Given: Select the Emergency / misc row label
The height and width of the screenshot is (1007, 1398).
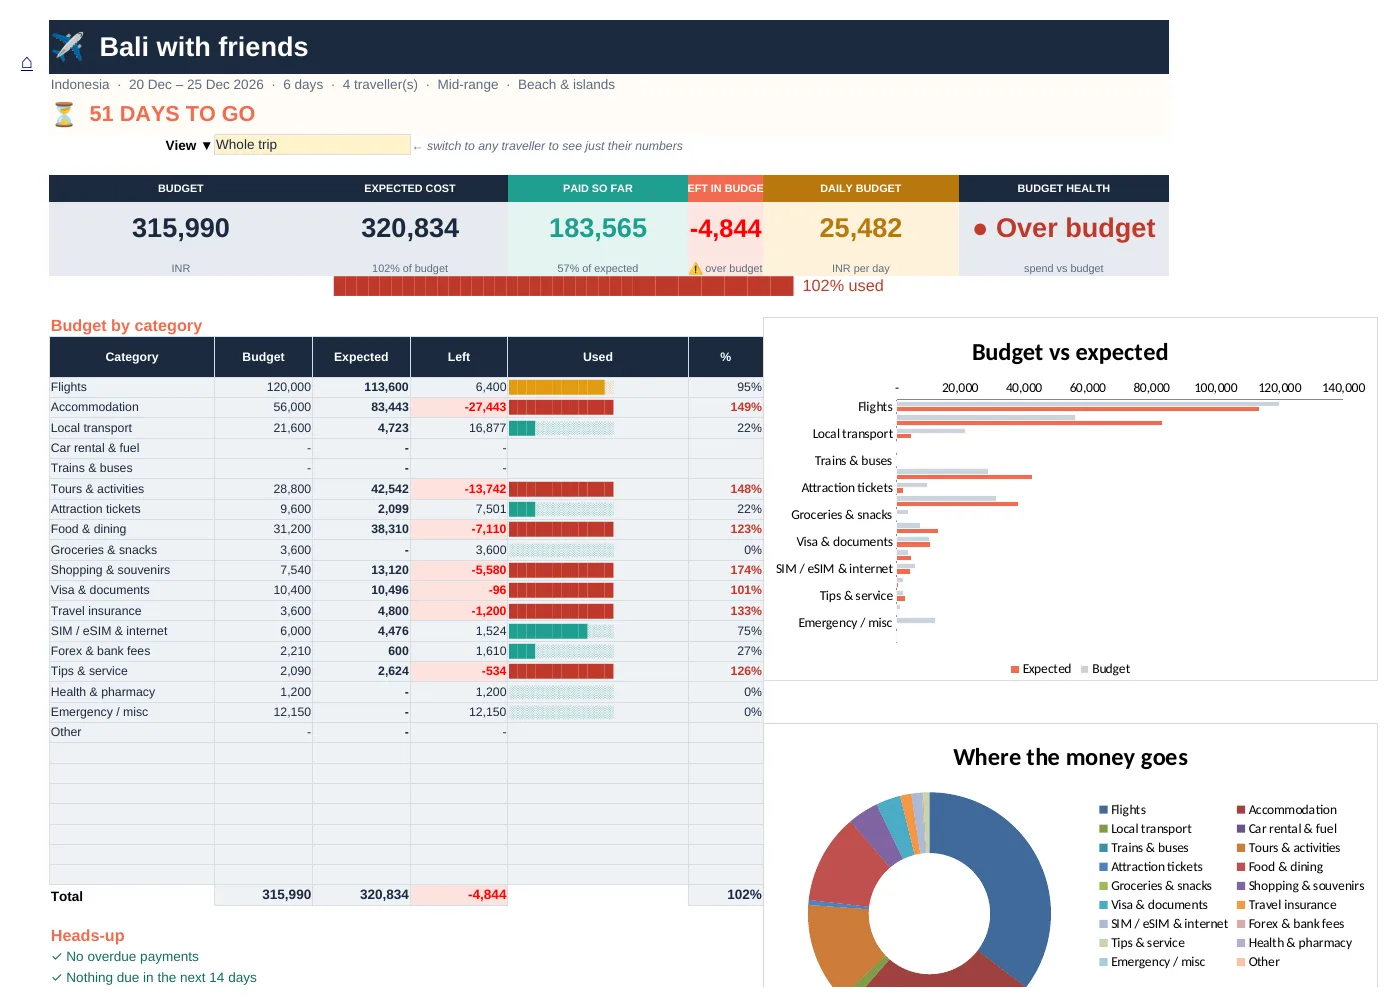Looking at the screenshot, I should (99, 712).
